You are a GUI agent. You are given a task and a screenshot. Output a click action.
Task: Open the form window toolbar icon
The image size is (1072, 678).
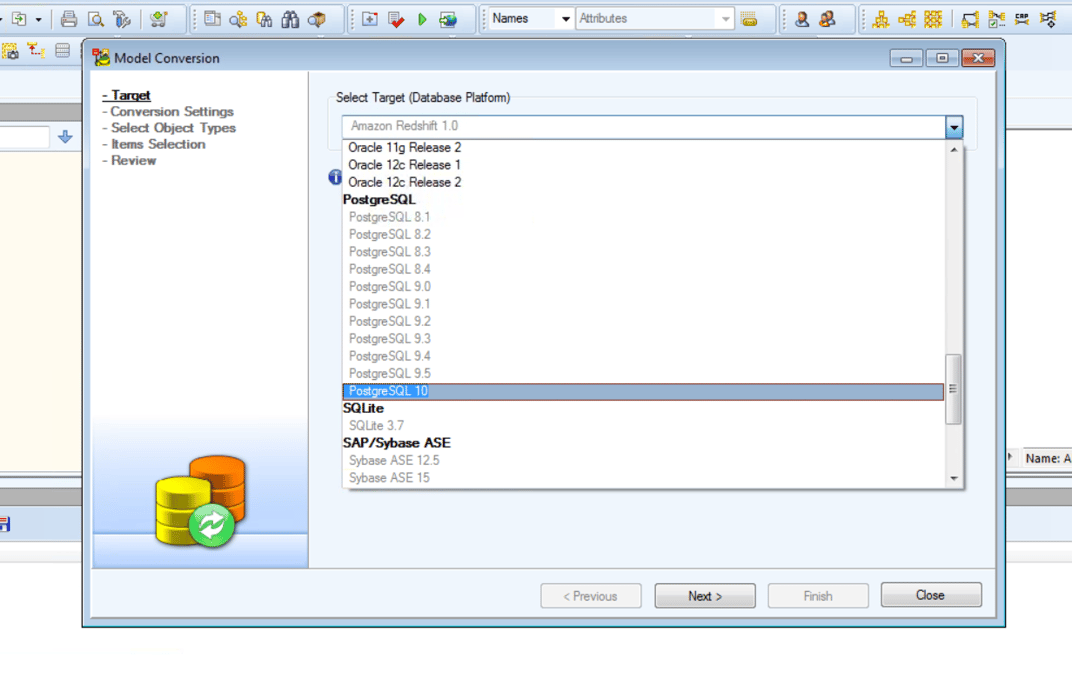pyautogui.click(x=212, y=19)
